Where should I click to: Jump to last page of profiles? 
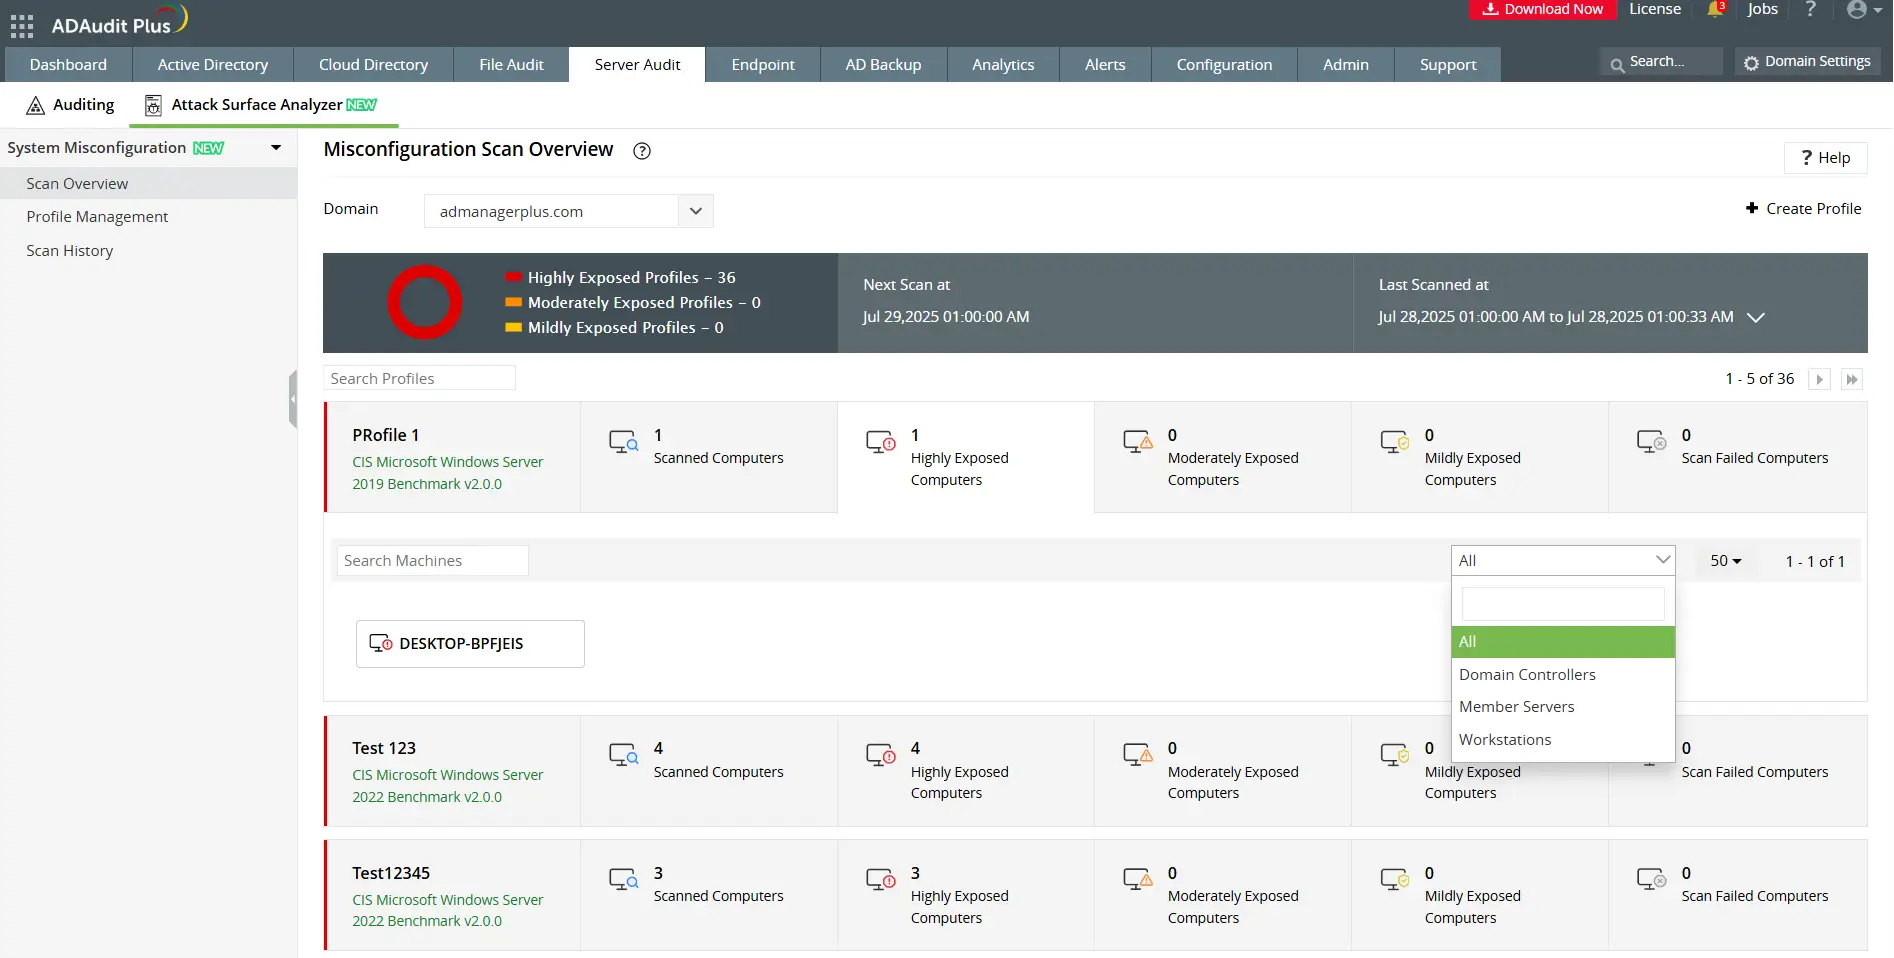coord(1852,380)
